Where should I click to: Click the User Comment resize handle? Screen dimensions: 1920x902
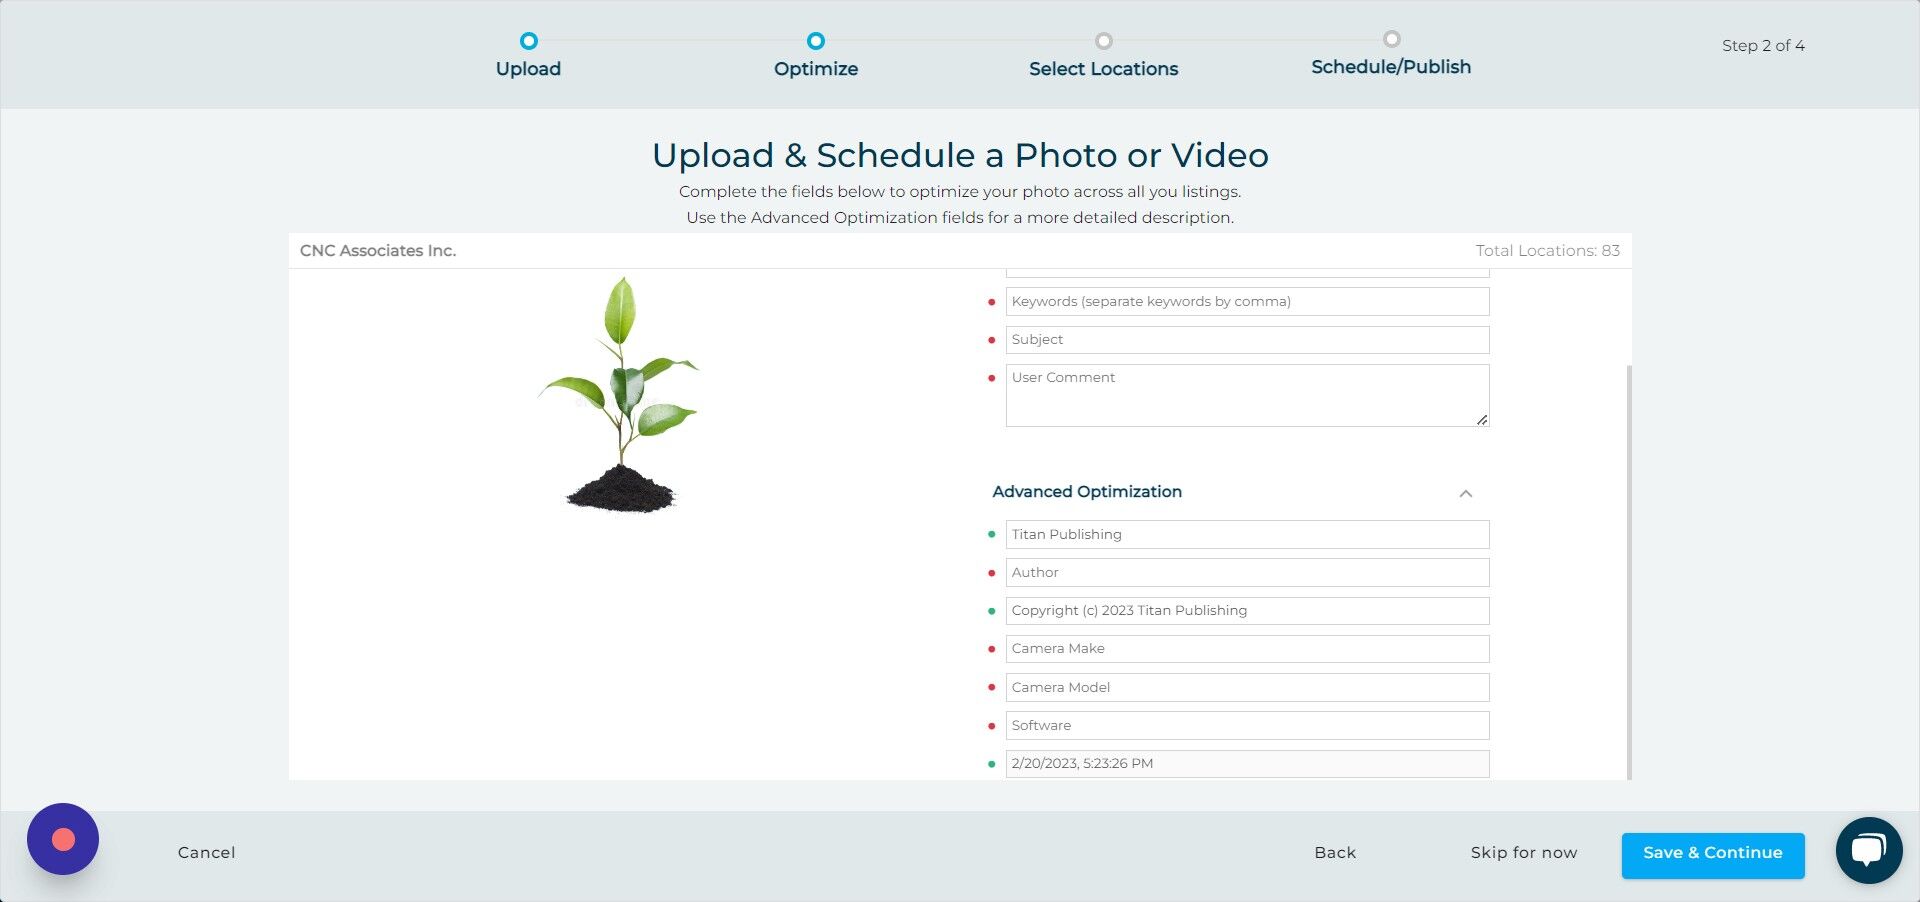(1481, 420)
